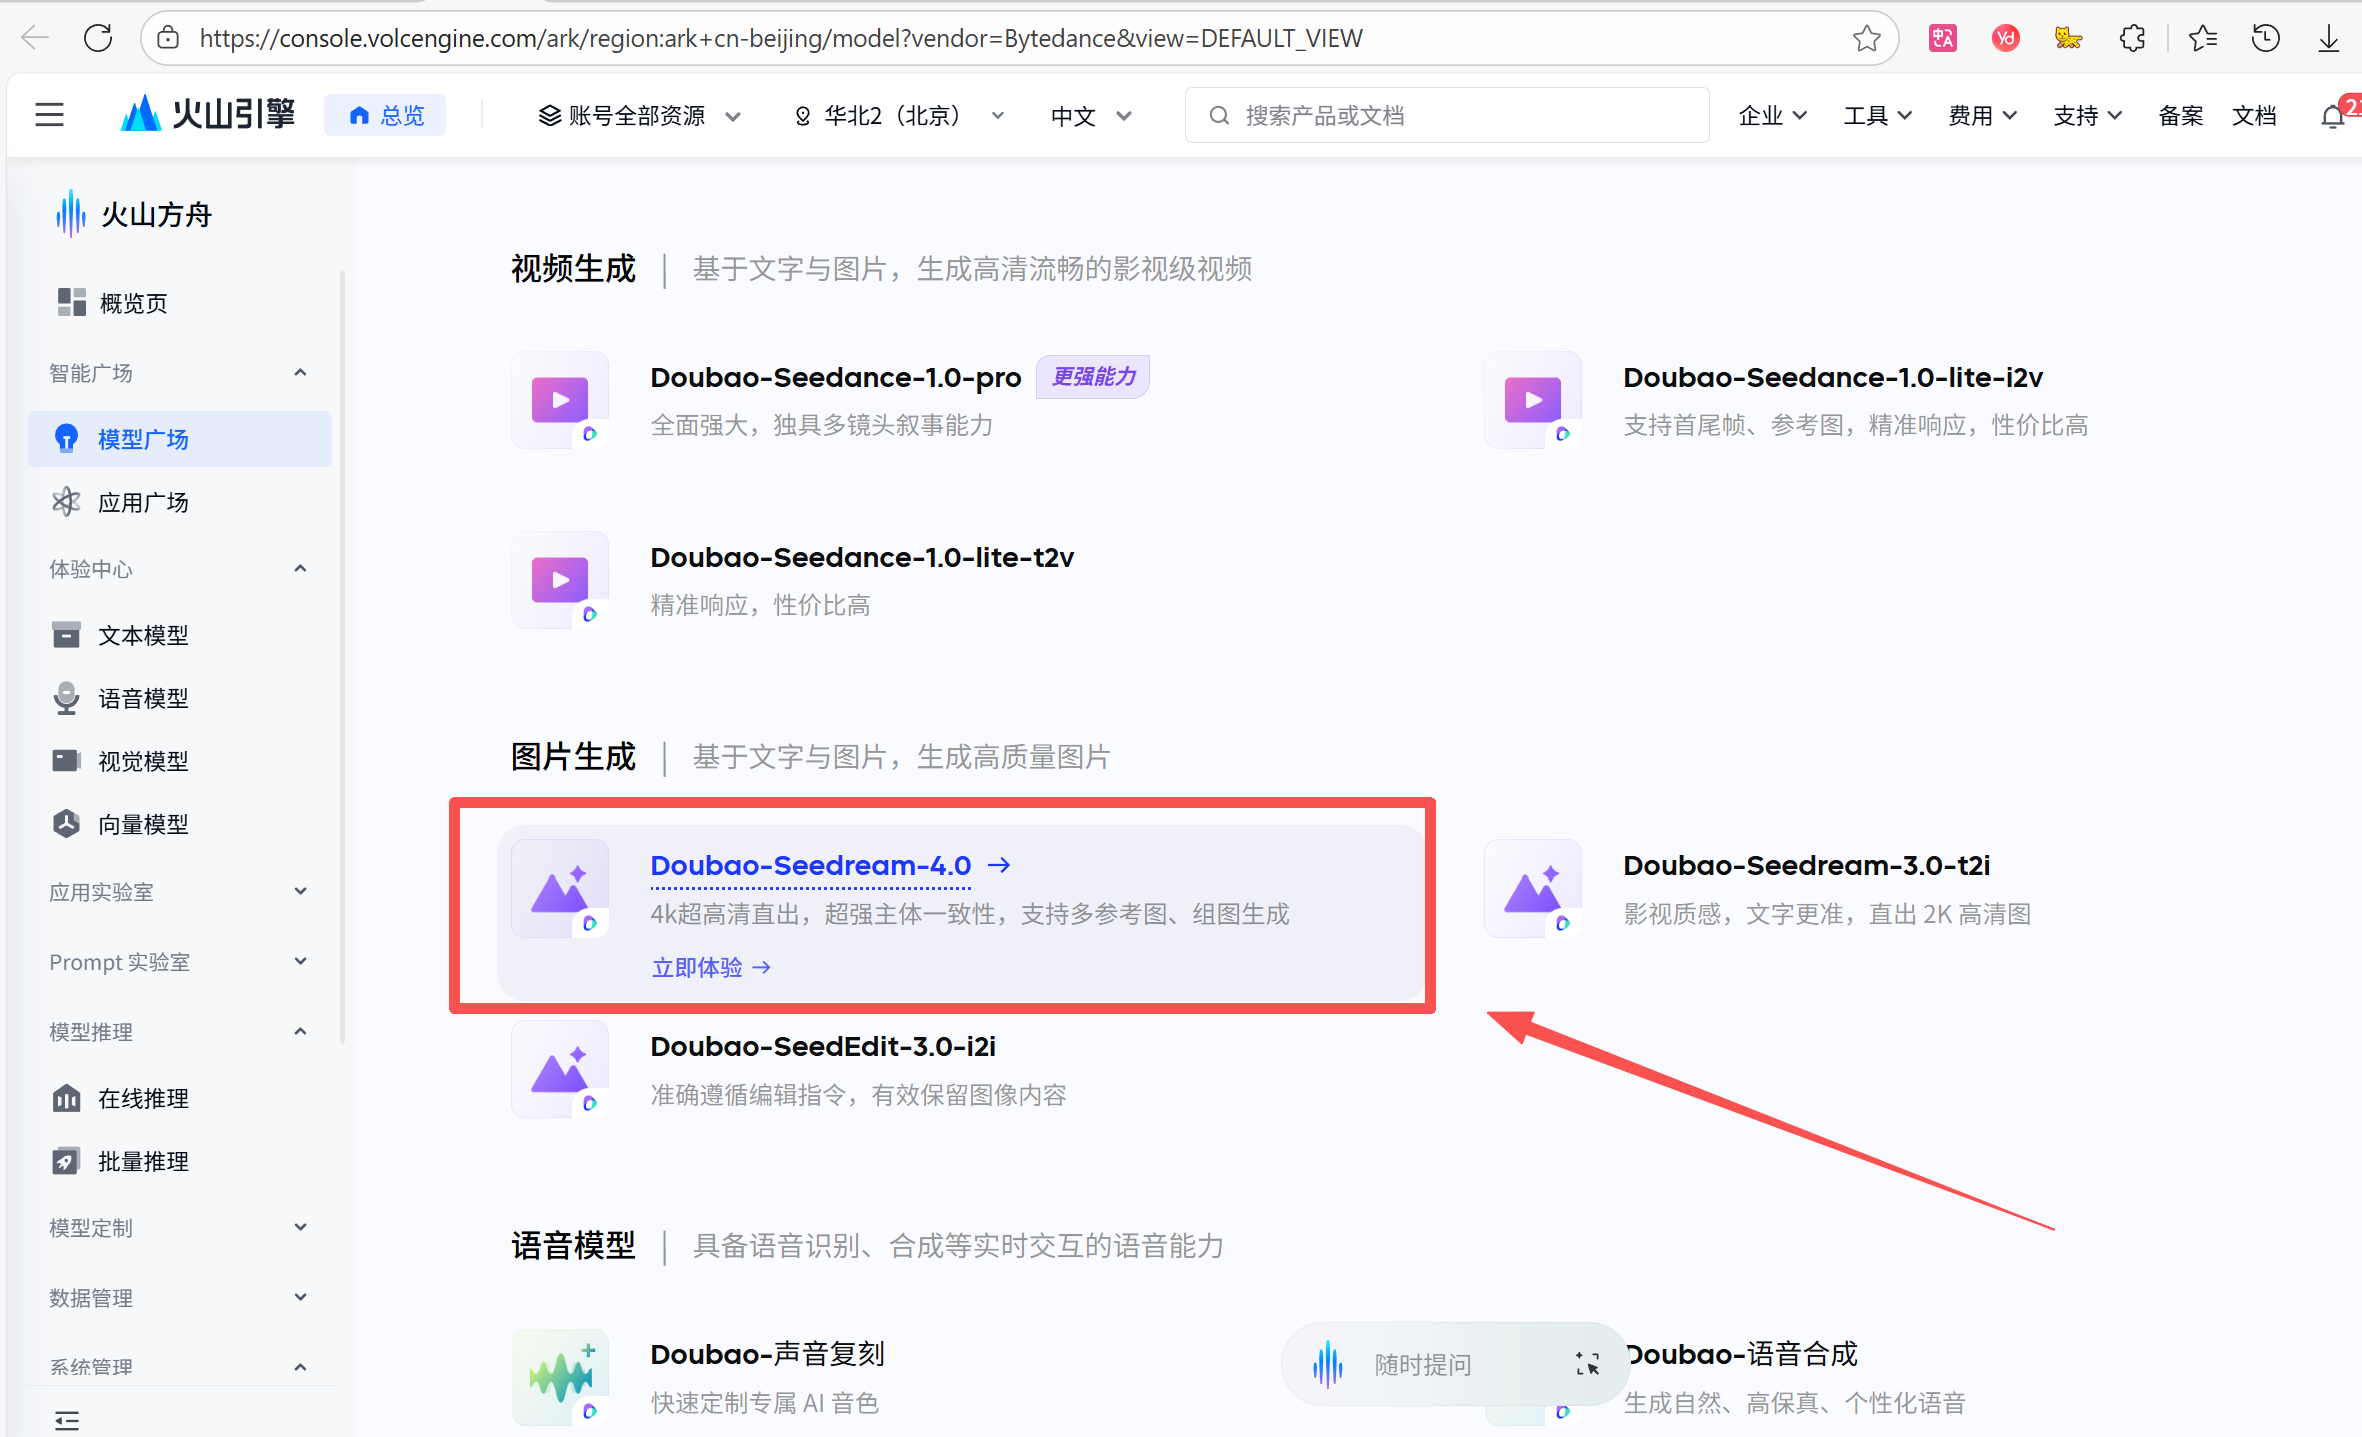Click the 搜索产品或文档 search field
This screenshot has width=2362, height=1437.
click(1445, 116)
